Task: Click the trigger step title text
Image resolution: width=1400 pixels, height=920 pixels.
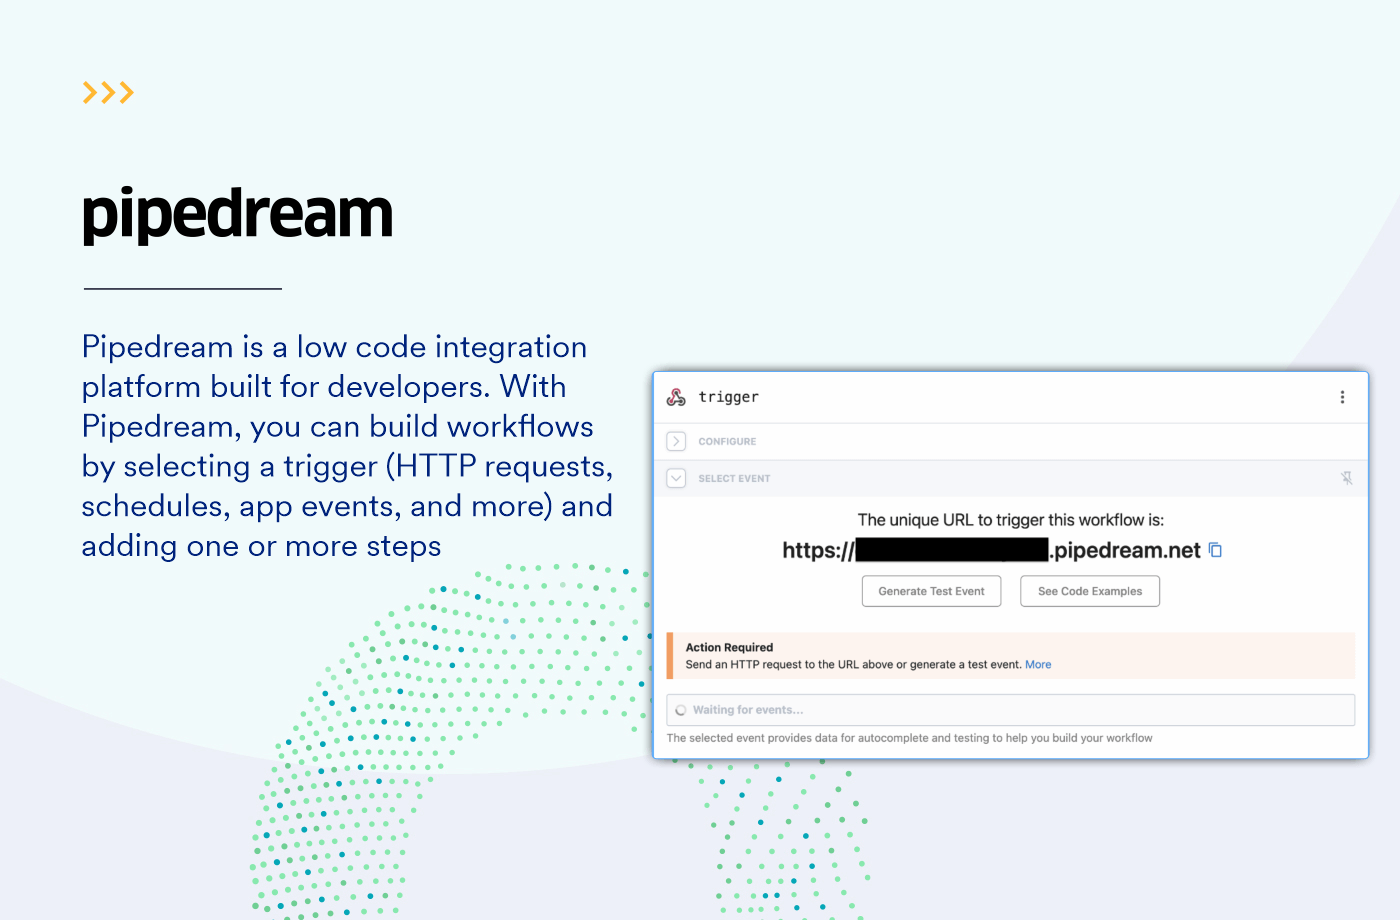Action: coord(728,397)
